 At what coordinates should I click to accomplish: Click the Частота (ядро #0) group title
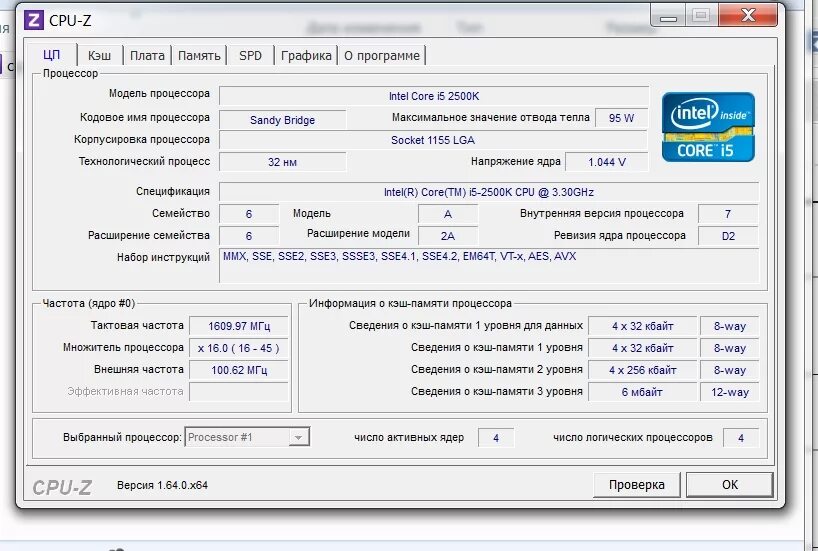(x=89, y=303)
